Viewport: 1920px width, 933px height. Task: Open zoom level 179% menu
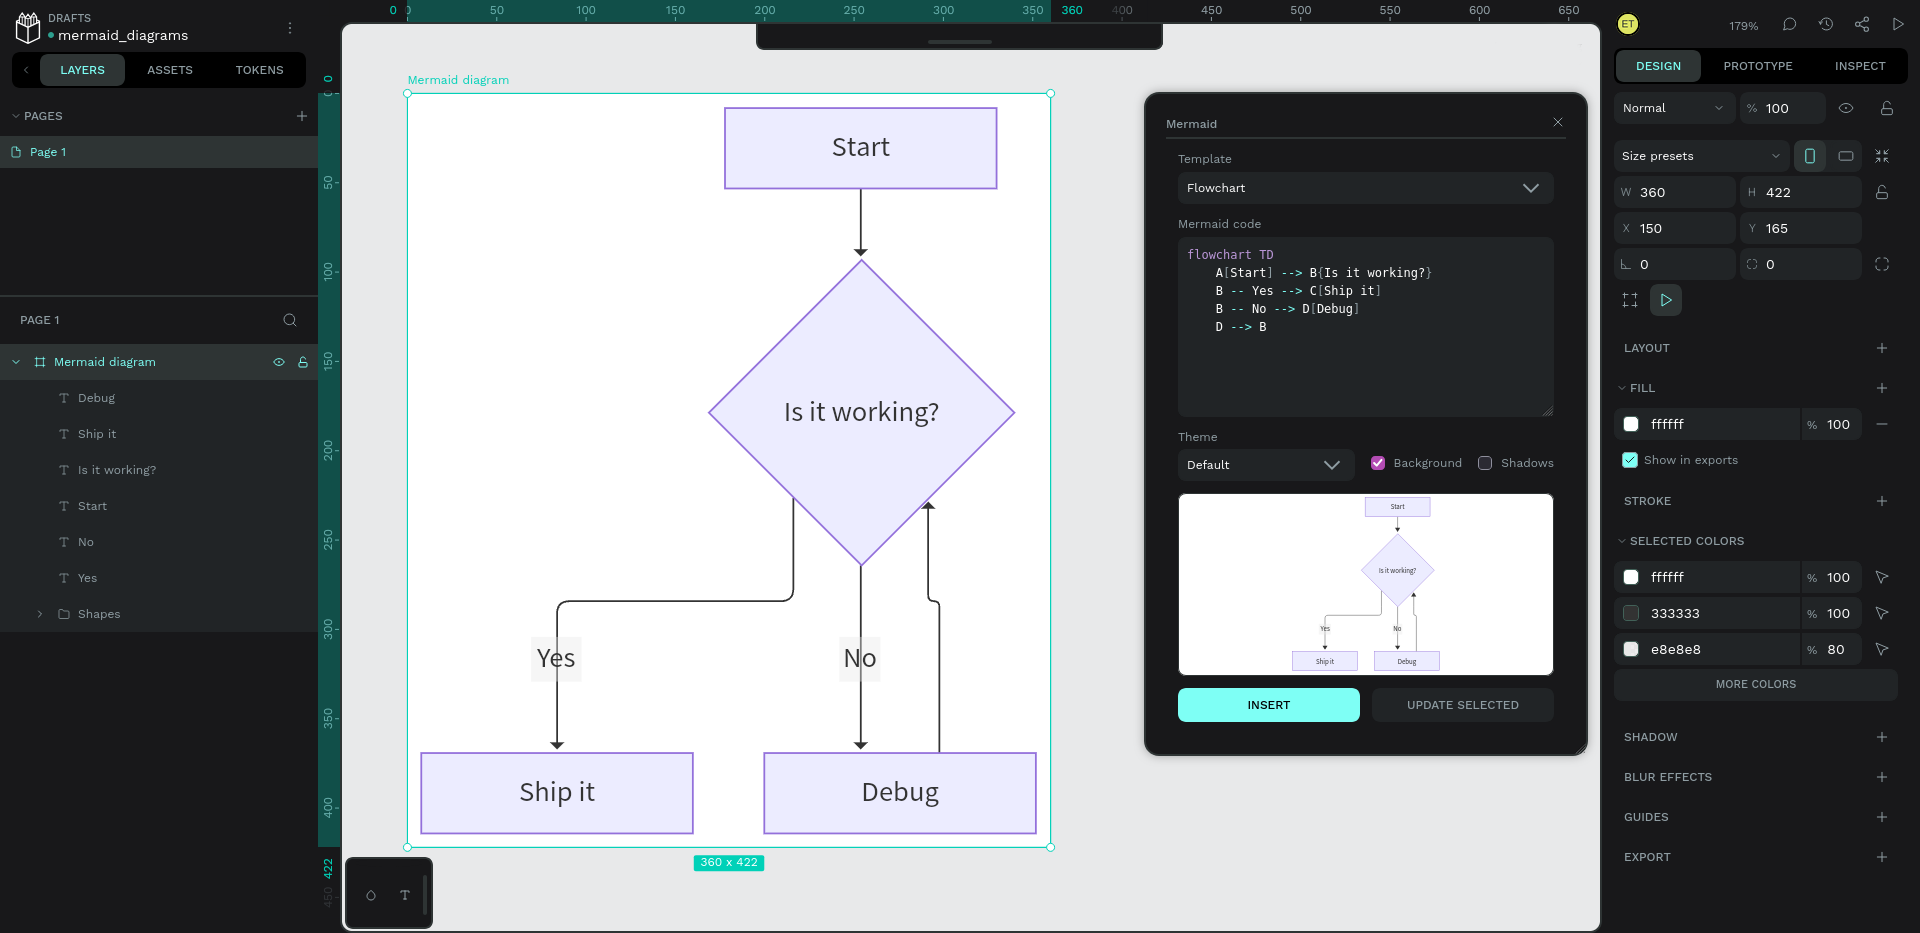click(1744, 26)
